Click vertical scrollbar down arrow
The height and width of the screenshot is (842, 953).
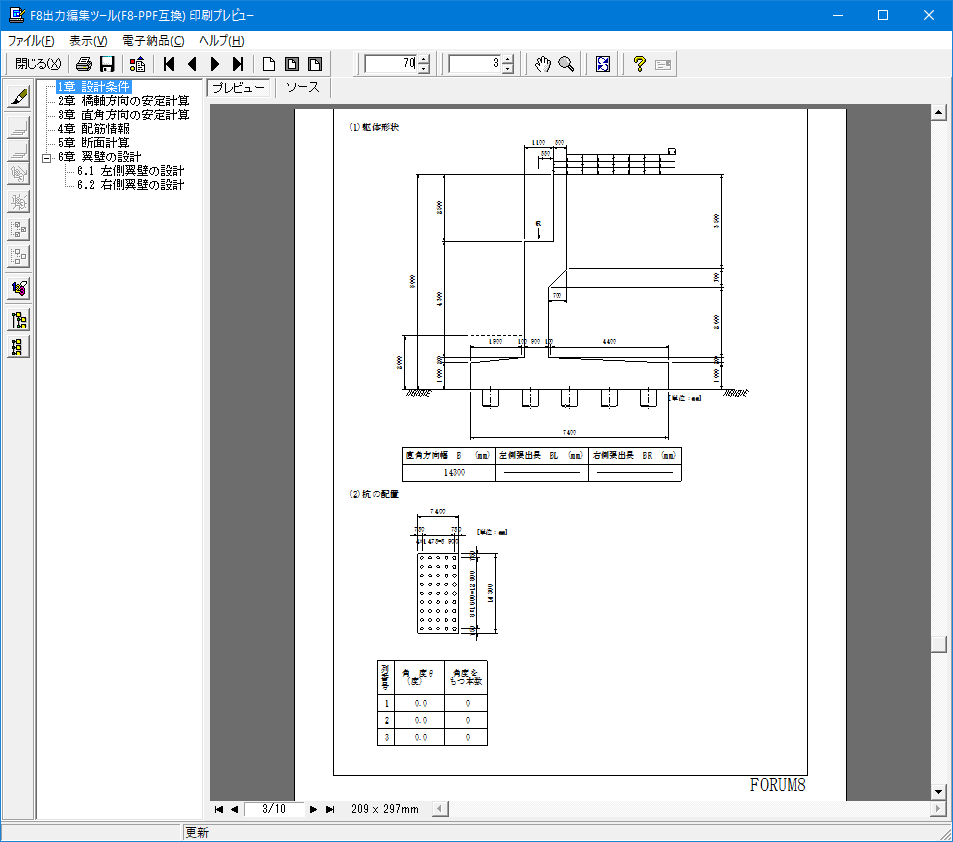[938, 792]
